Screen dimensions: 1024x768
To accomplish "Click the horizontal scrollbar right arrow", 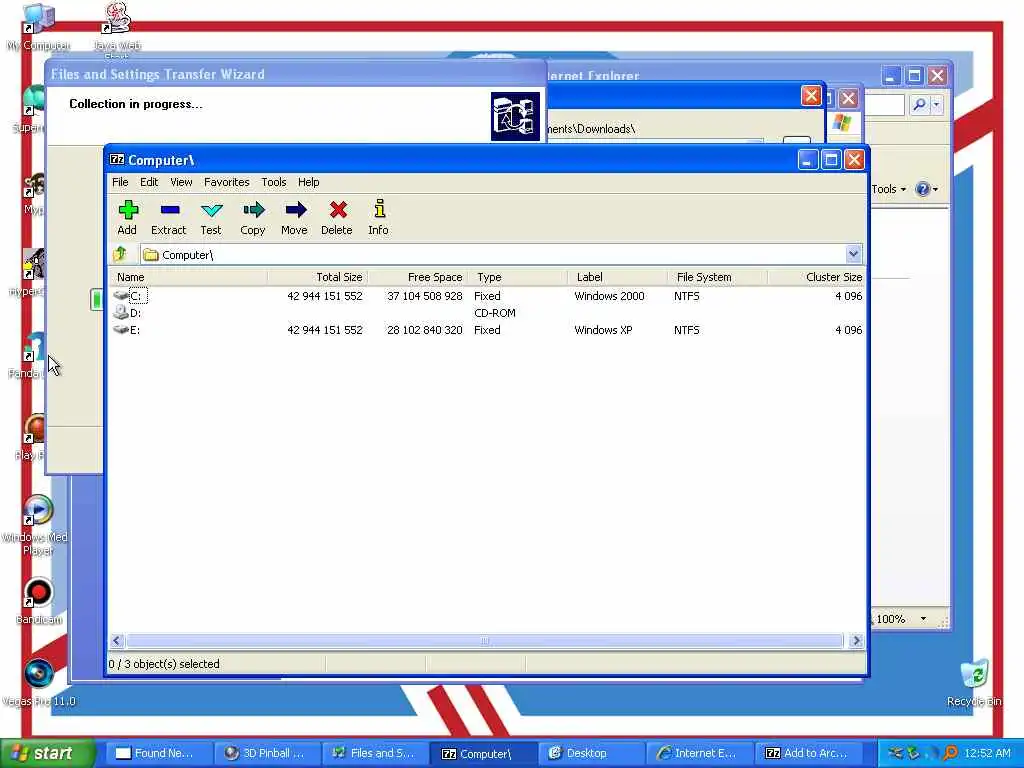I will (x=856, y=641).
